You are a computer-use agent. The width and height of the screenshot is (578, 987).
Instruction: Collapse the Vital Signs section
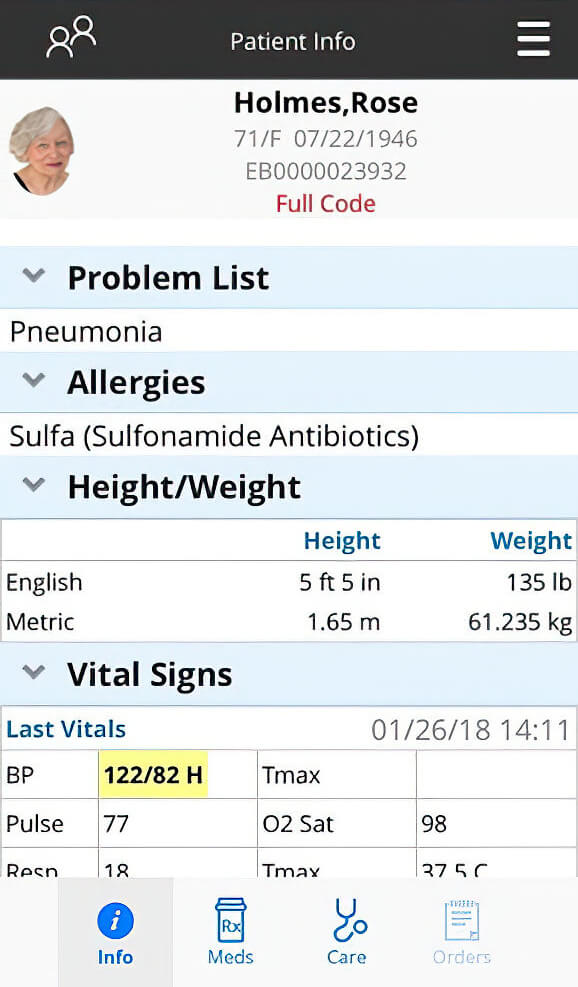pyautogui.click(x=33, y=672)
